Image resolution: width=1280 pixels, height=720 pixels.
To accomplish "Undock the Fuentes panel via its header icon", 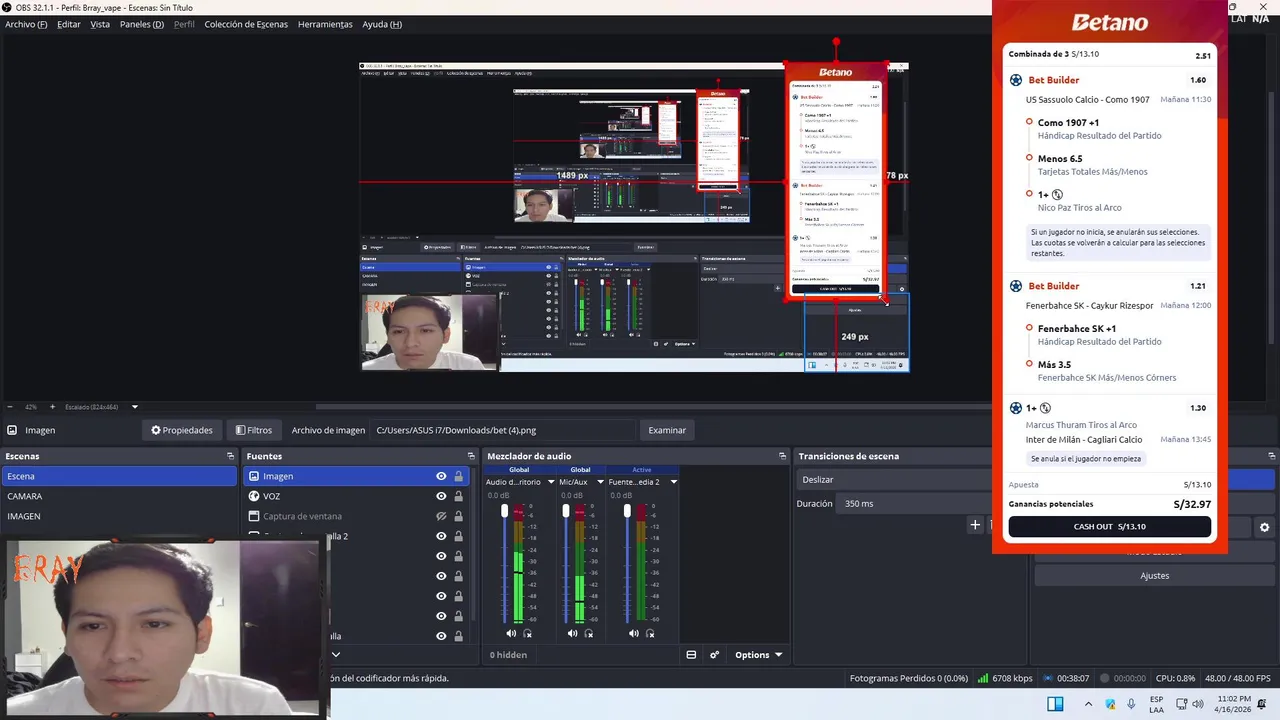I will pyautogui.click(x=471, y=456).
